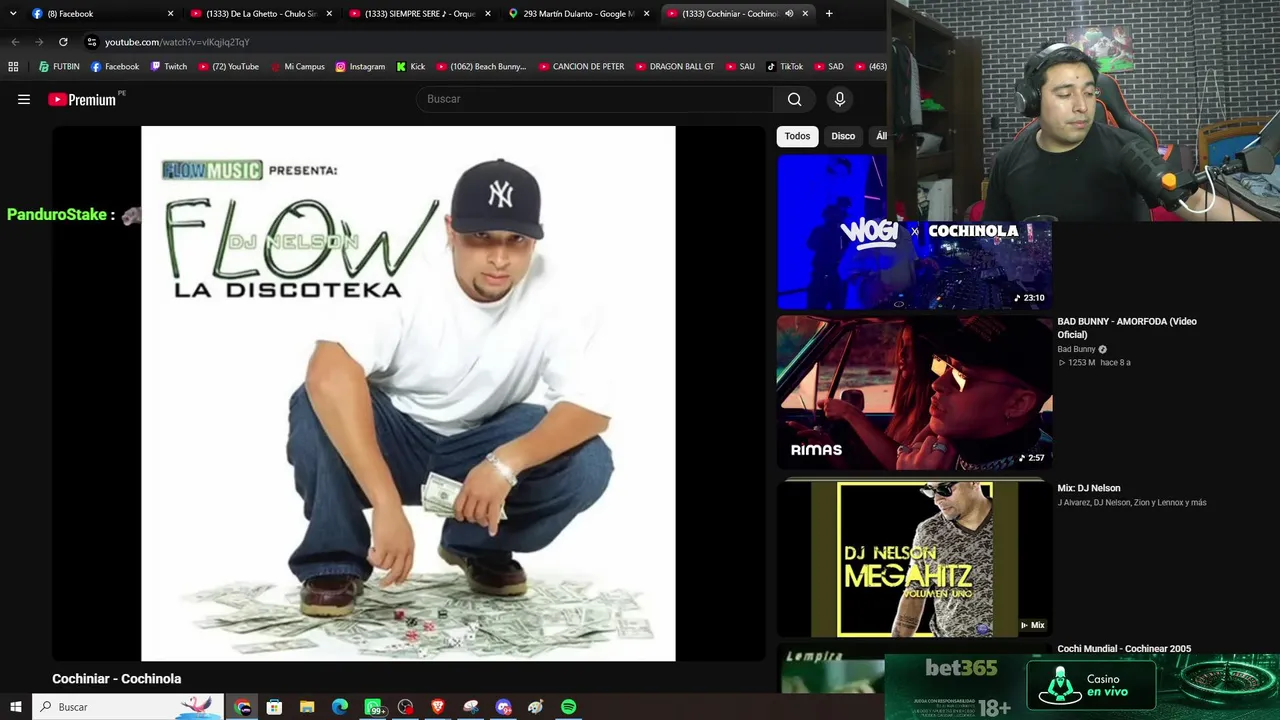Focus the YouTube Buscar search field
The height and width of the screenshot is (720, 1280).
click(x=595, y=99)
